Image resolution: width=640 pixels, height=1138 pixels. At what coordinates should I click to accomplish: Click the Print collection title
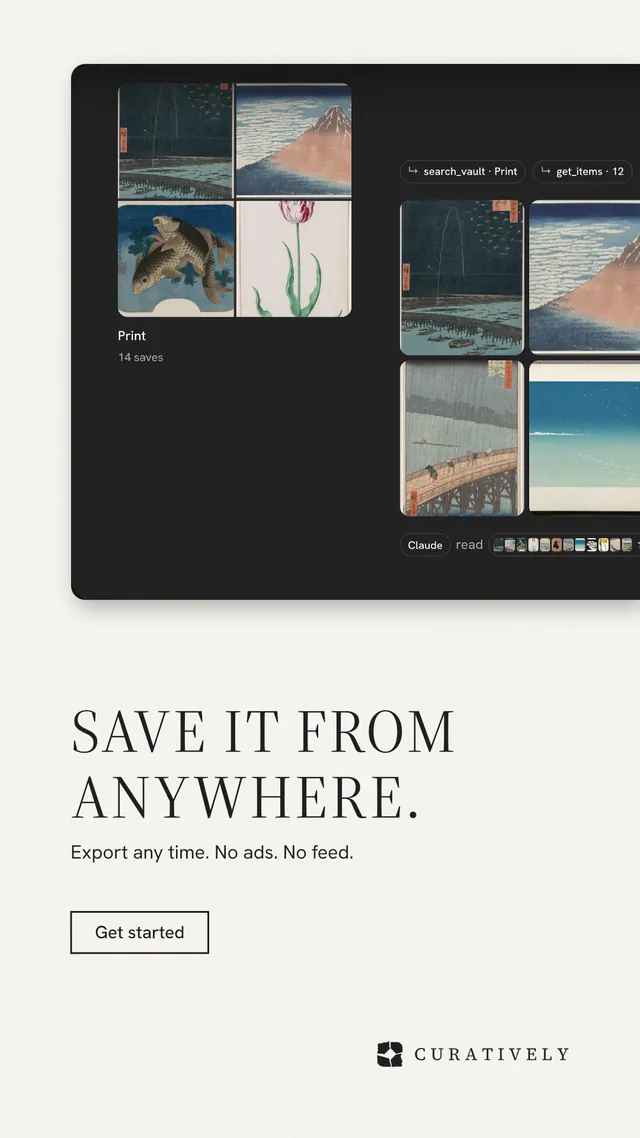coord(132,335)
